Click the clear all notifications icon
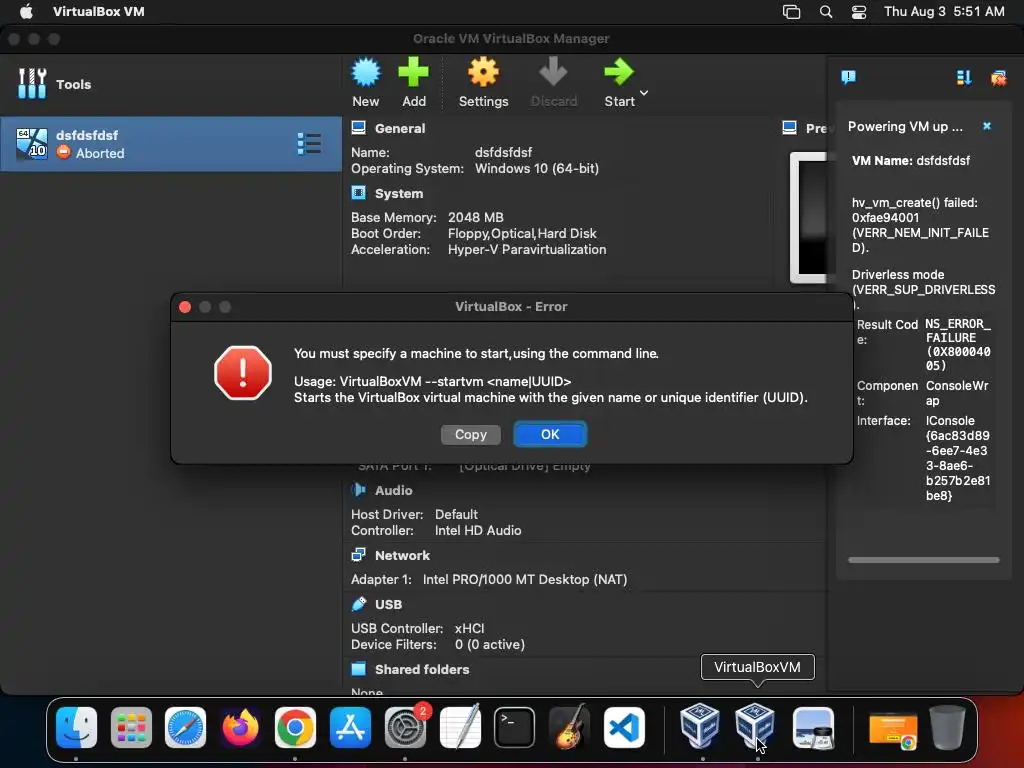This screenshot has height=768, width=1024. 998,78
